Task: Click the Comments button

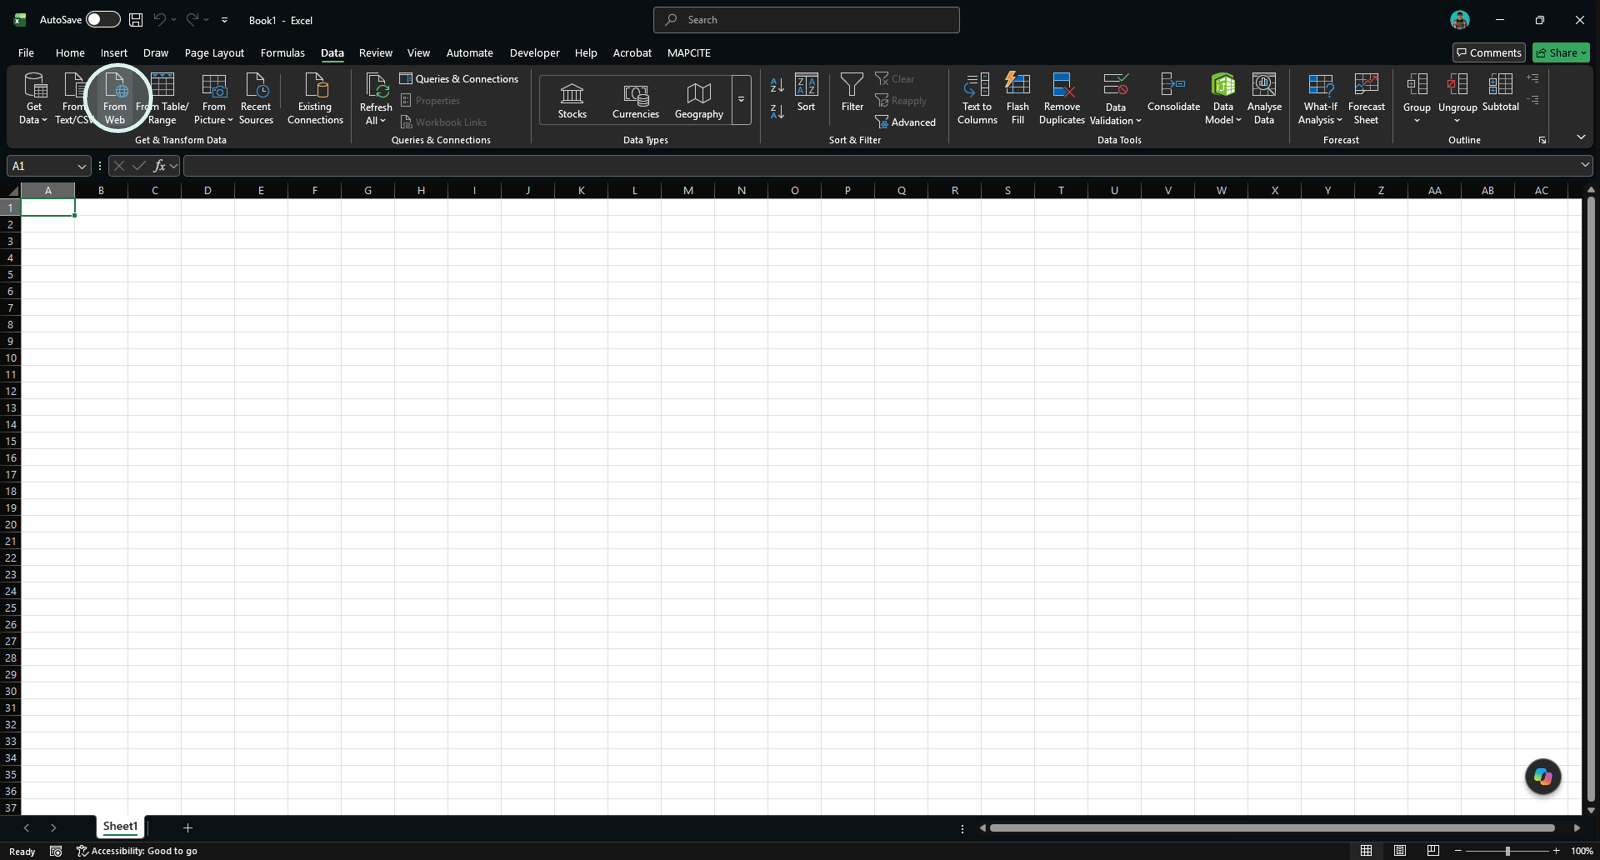Action: coord(1489,53)
